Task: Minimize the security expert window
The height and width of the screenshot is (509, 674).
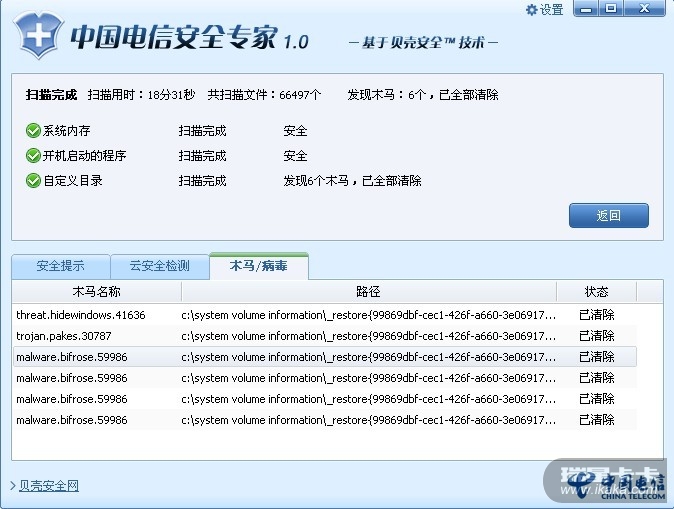Action: coord(586,9)
